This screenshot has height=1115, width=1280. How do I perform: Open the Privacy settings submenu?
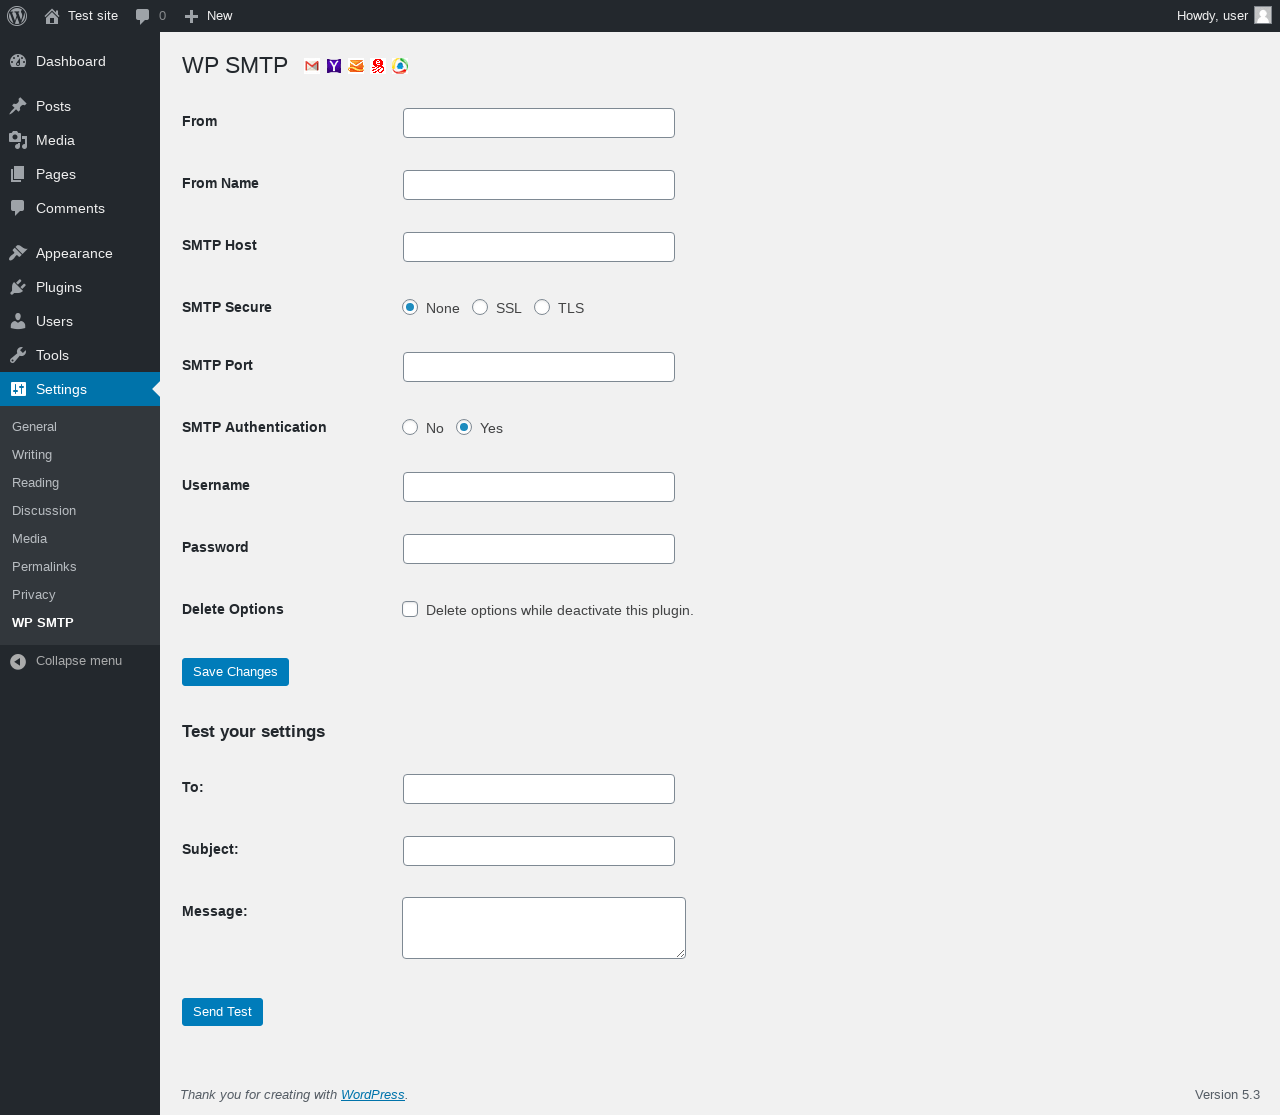pyautogui.click(x=33, y=594)
